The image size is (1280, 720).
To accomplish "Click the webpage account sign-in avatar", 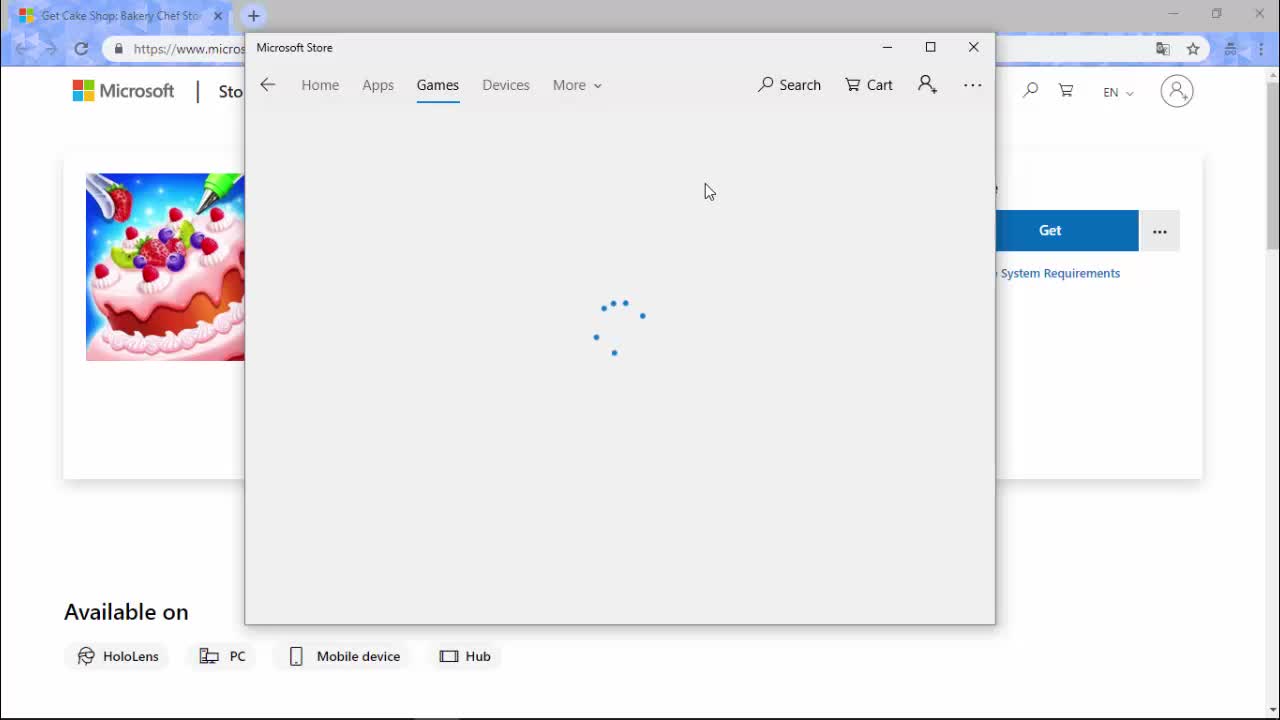I will tap(1177, 91).
